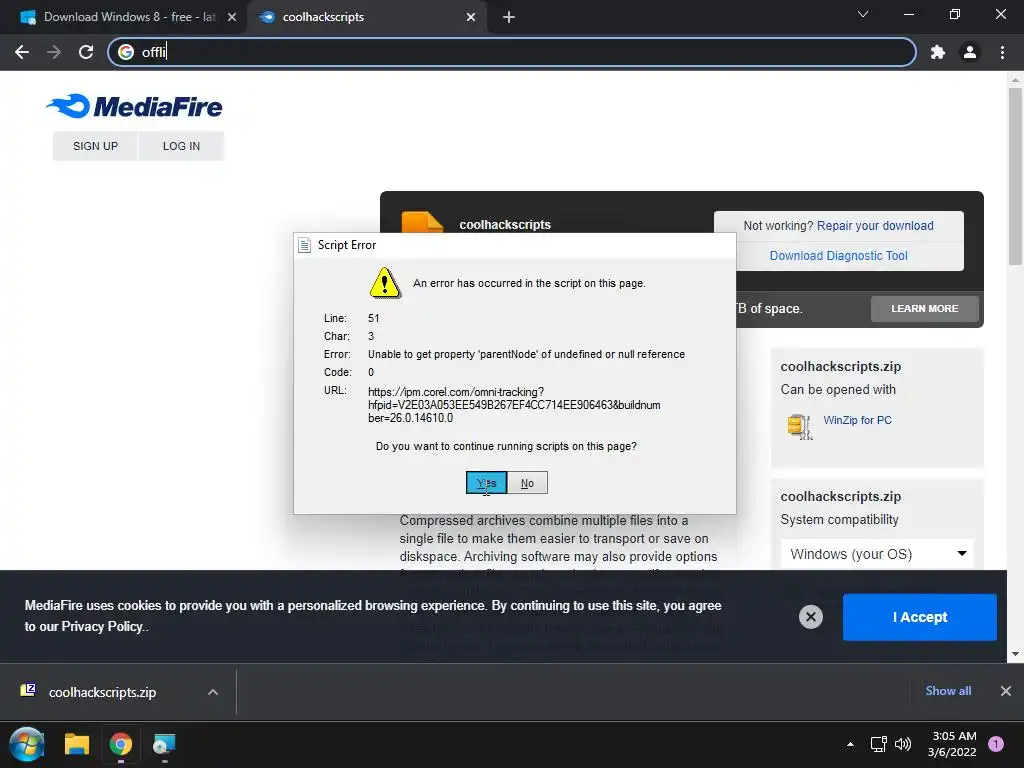The width and height of the screenshot is (1024, 768).
Task: Click the LOG IN button
Action: pos(182,146)
